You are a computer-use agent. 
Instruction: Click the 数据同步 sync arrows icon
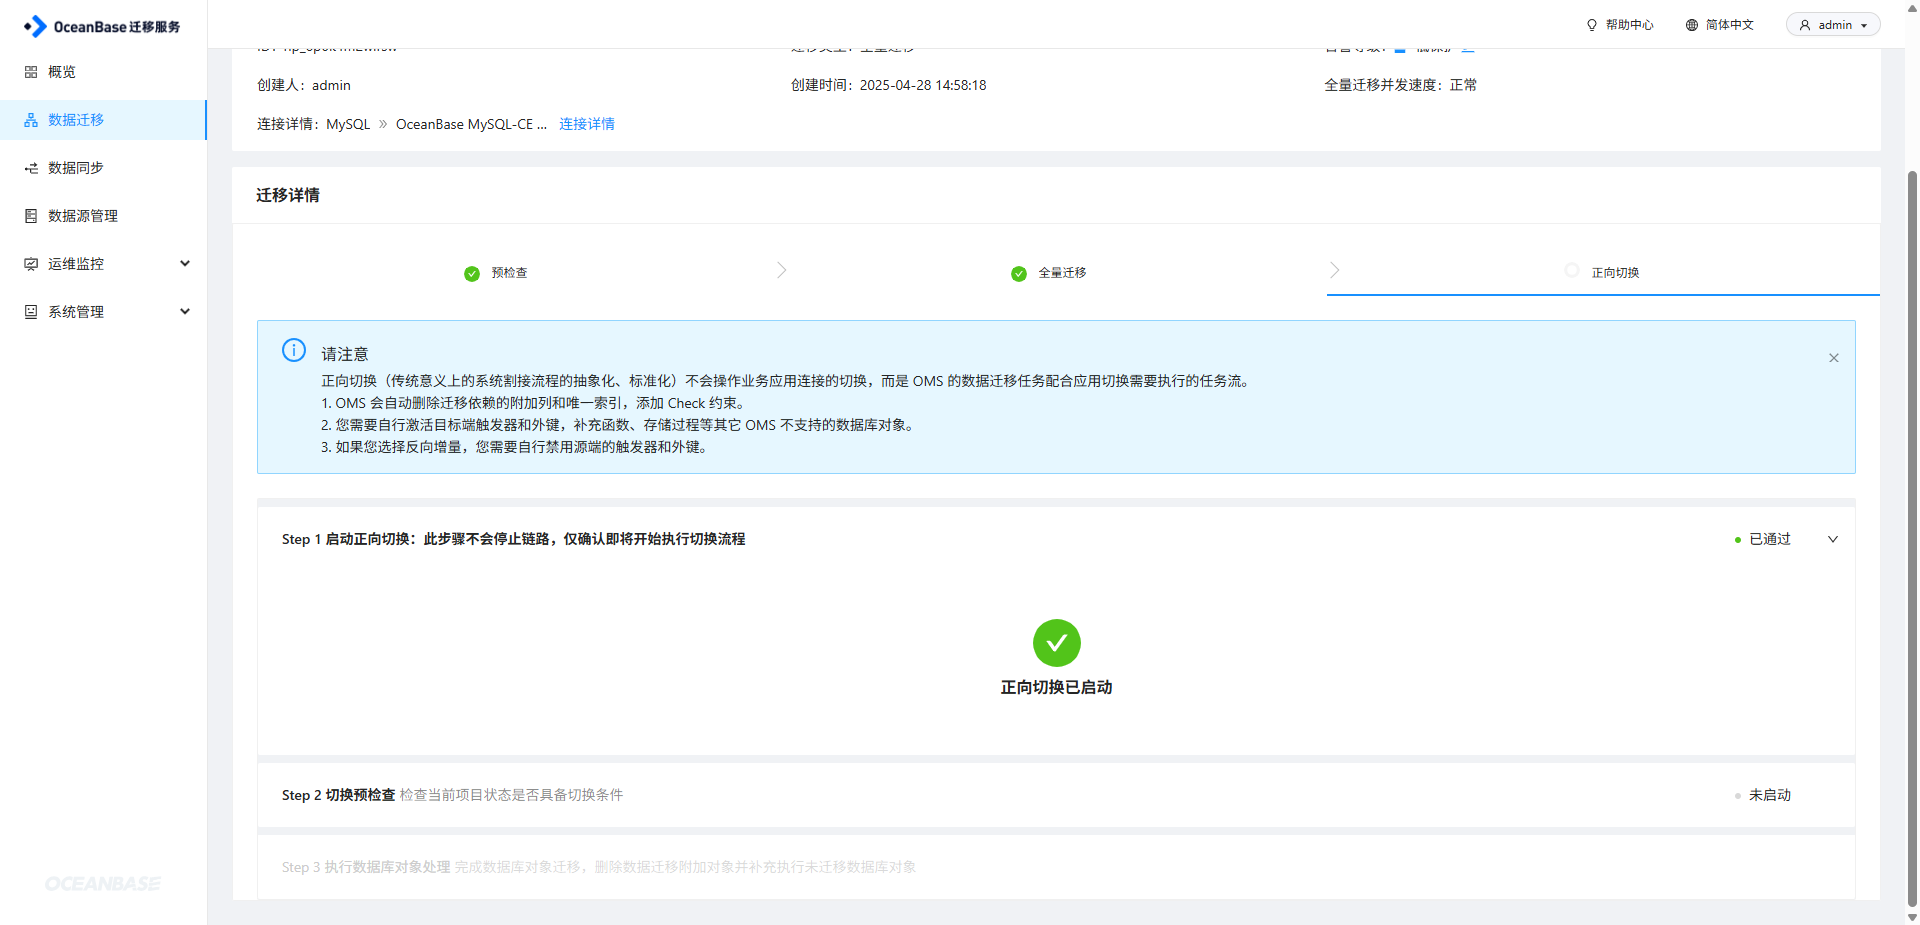[x=31, y=168]
